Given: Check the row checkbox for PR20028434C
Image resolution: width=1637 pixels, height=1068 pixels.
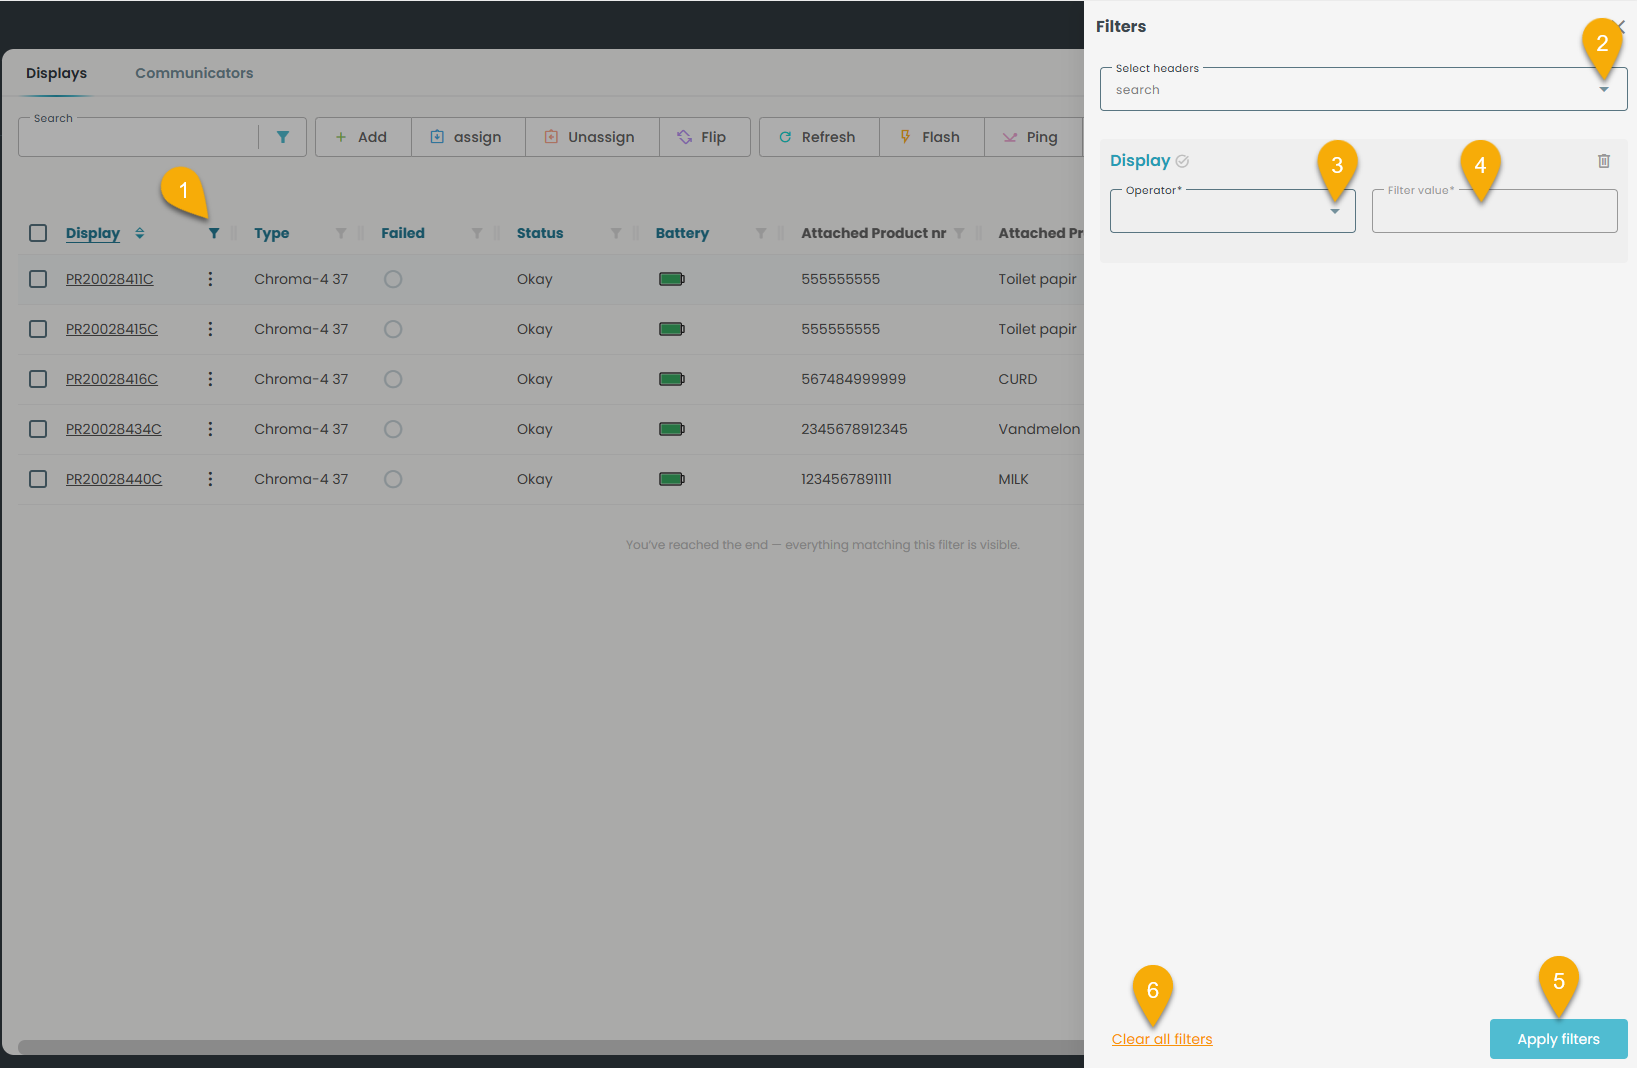Looking at the screenshot, I should coord(38,429).
